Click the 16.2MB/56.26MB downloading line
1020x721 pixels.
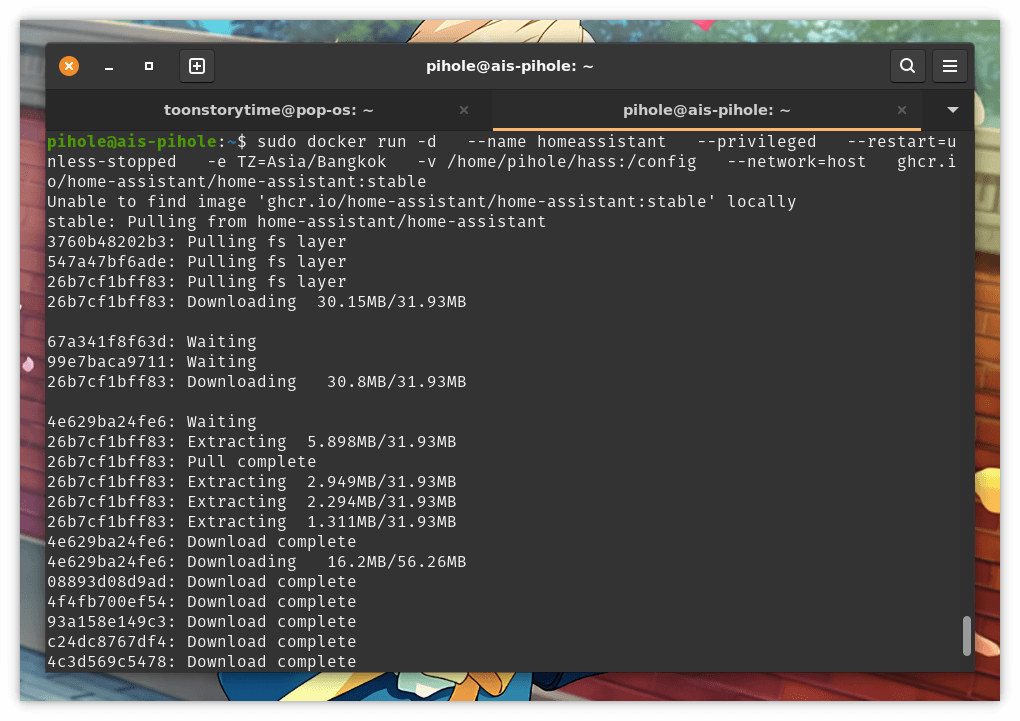[x=256, y=562]
